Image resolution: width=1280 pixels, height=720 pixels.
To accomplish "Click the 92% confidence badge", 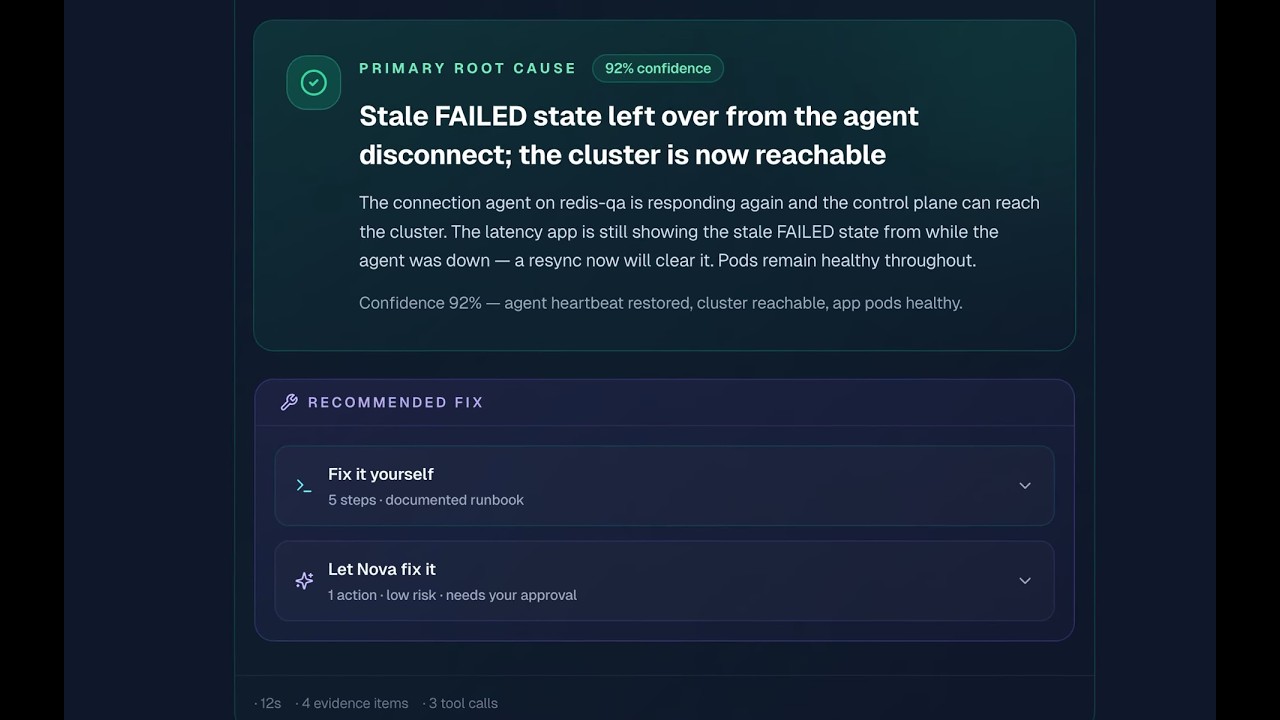I will coord(658,68).
